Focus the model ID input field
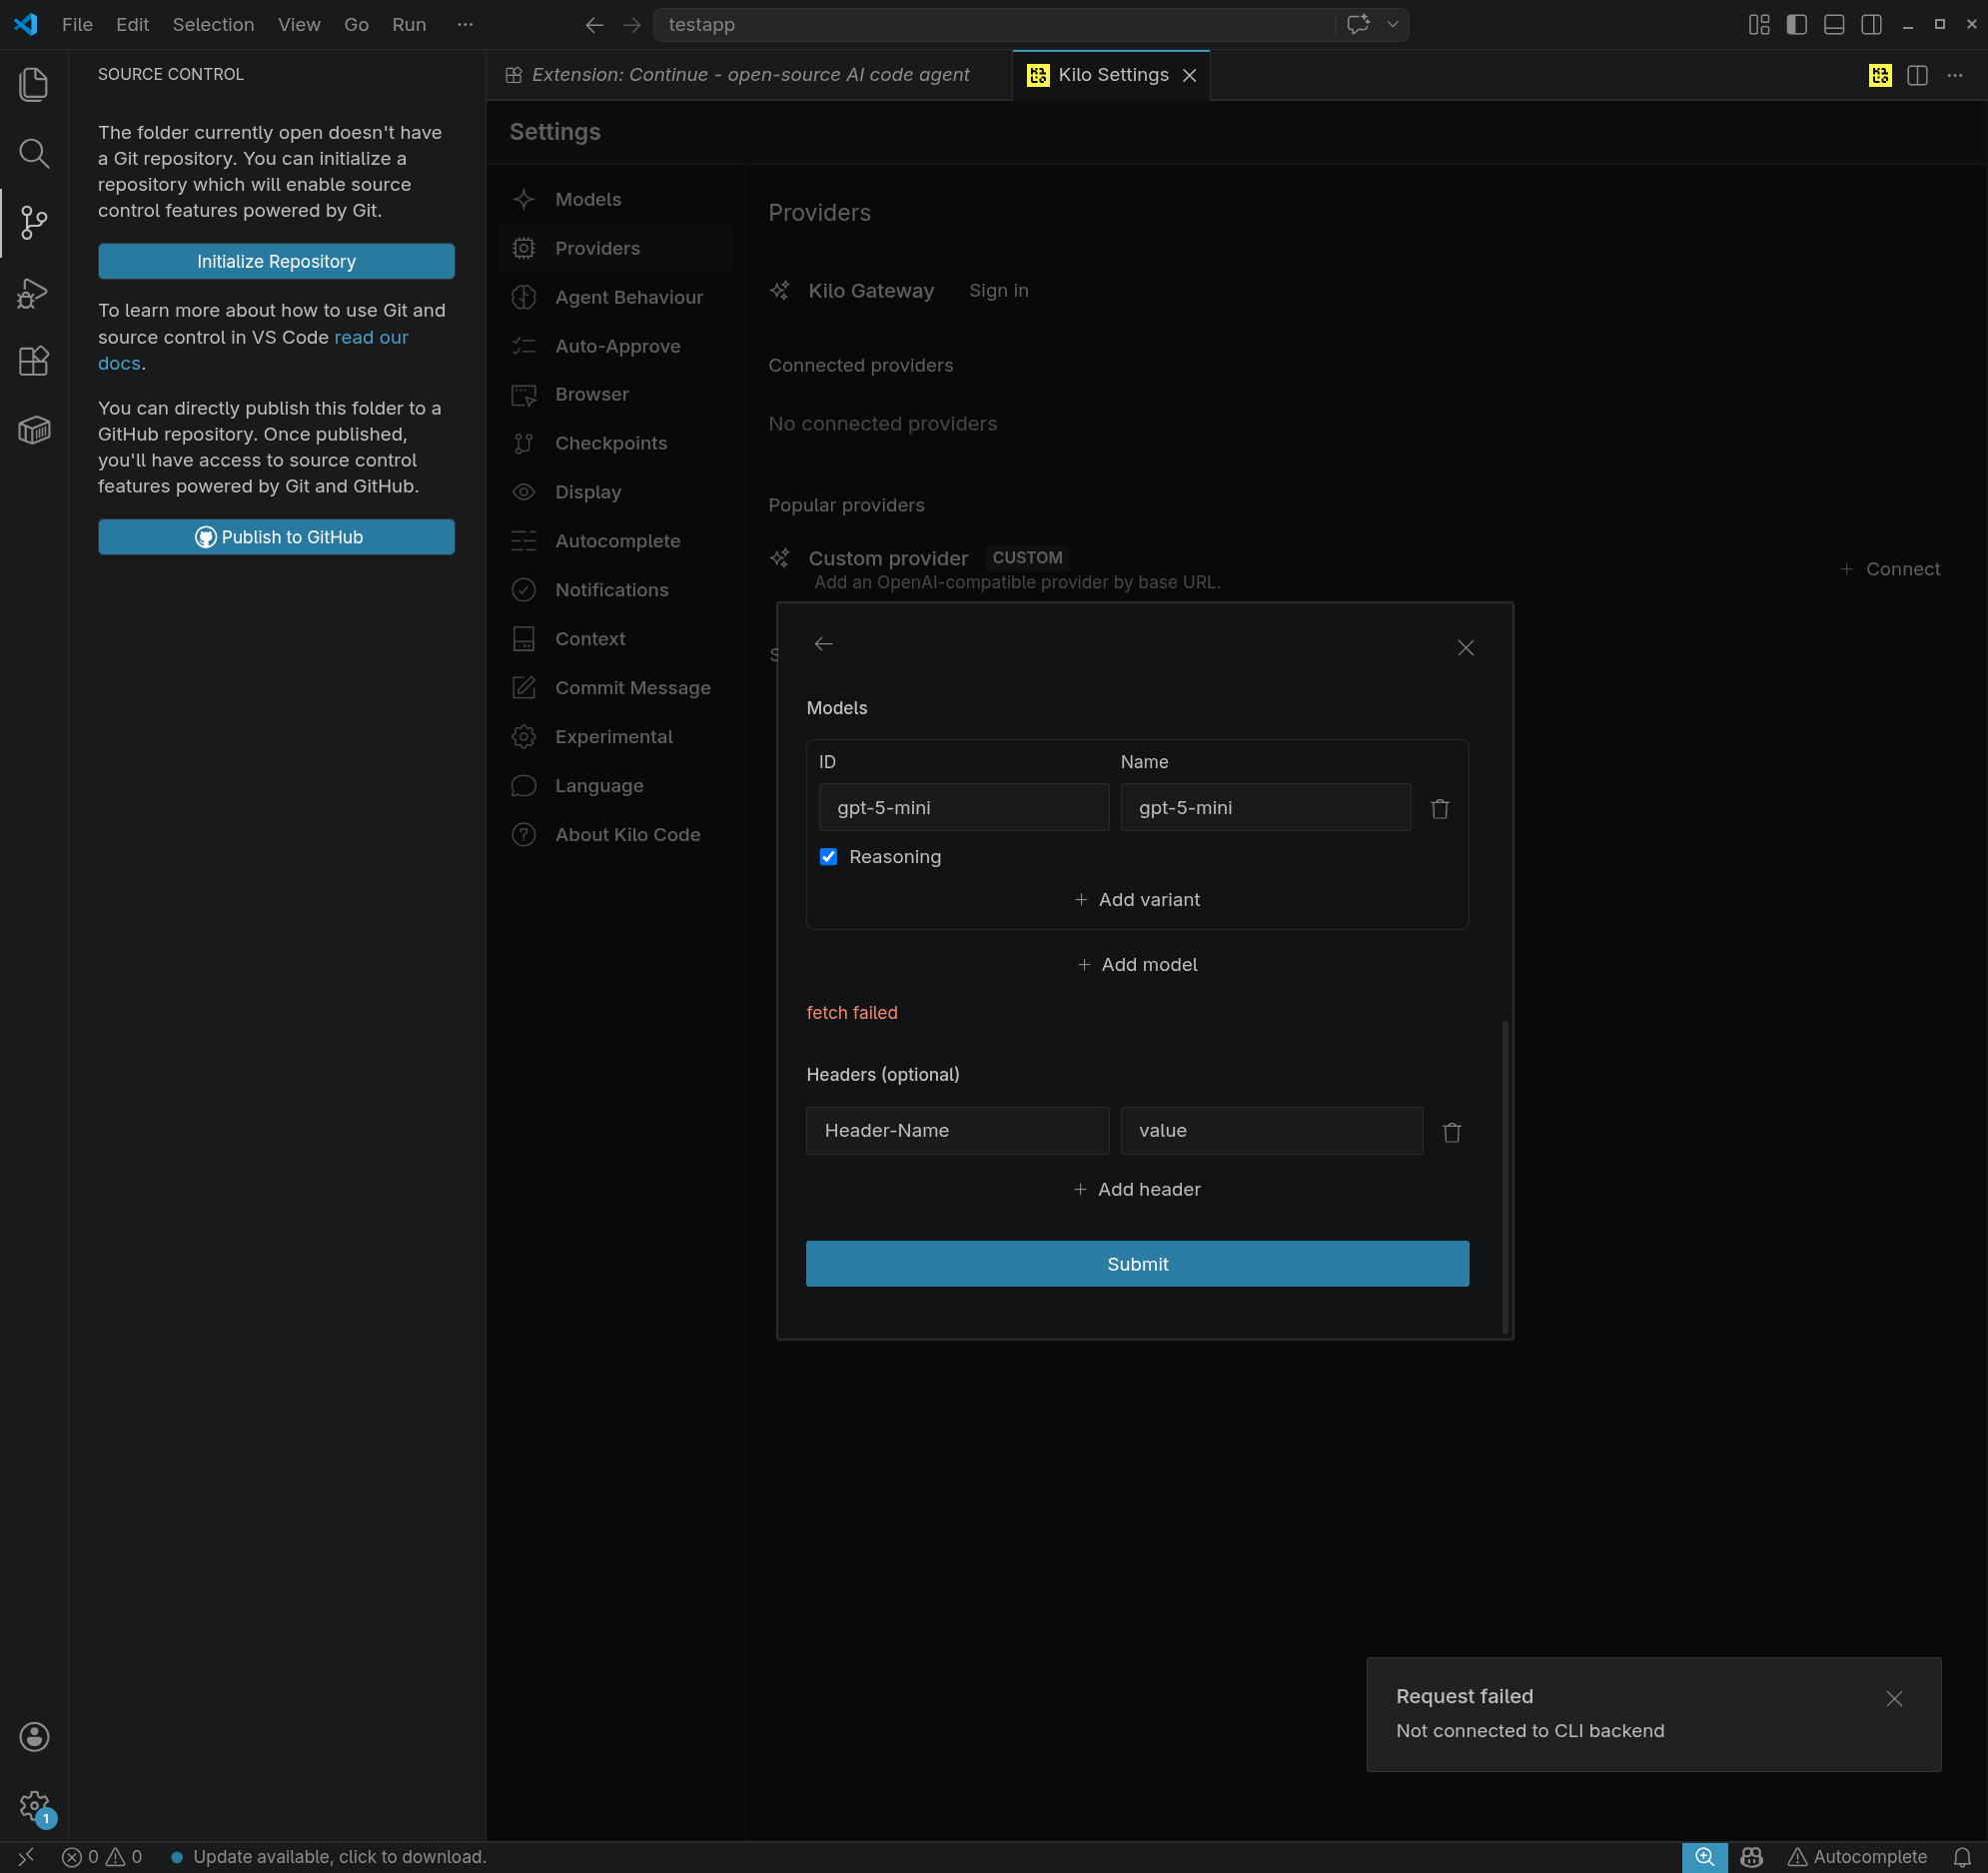 963,807
